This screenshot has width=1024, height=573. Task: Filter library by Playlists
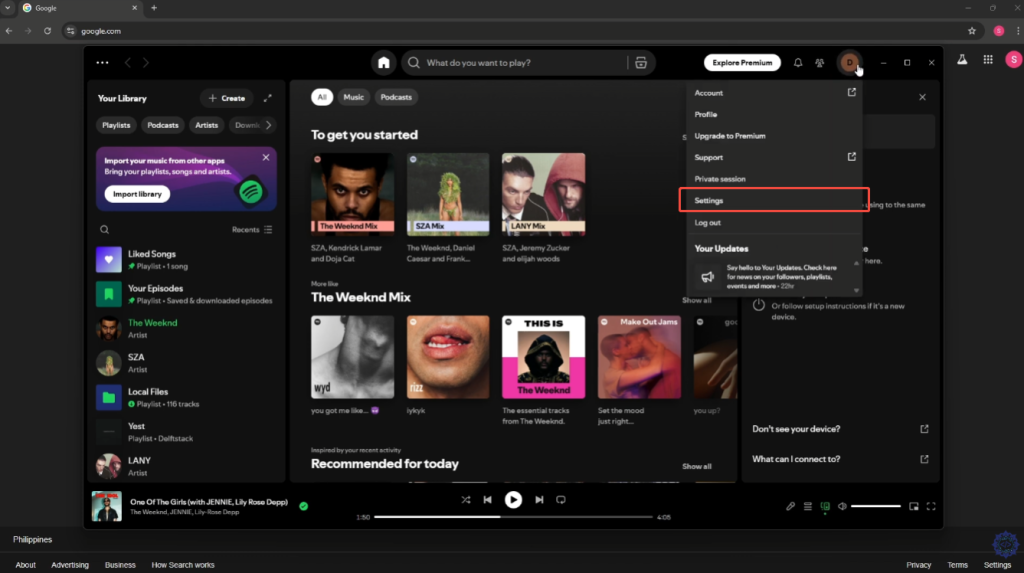(x=116, y=125)
